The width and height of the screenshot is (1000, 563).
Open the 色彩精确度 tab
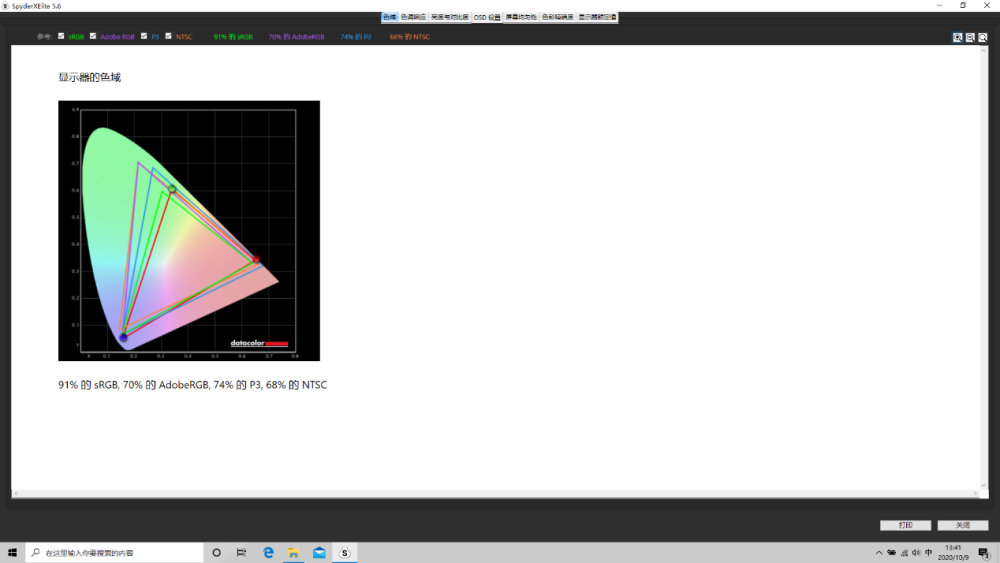pyautogui.click(x=557, y=17)
